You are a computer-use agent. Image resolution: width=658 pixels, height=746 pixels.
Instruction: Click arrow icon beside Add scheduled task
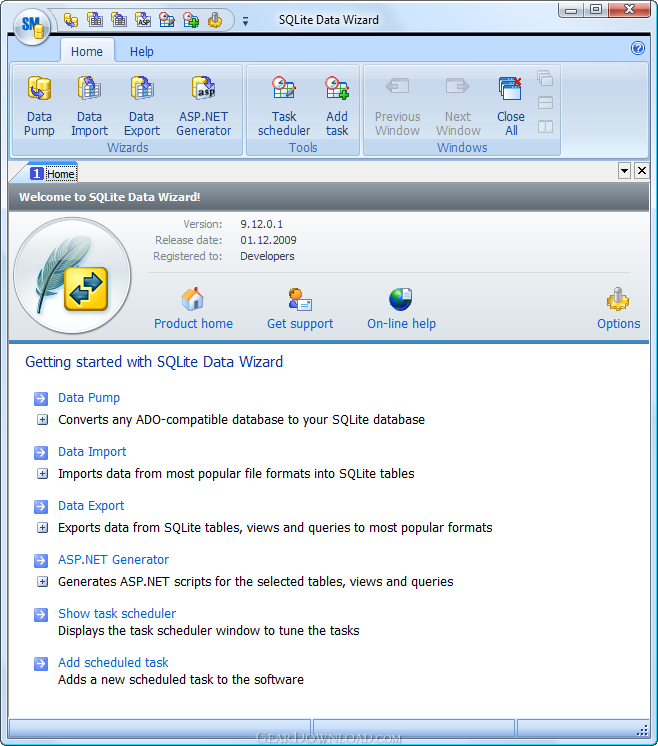[x=41, y=663]
